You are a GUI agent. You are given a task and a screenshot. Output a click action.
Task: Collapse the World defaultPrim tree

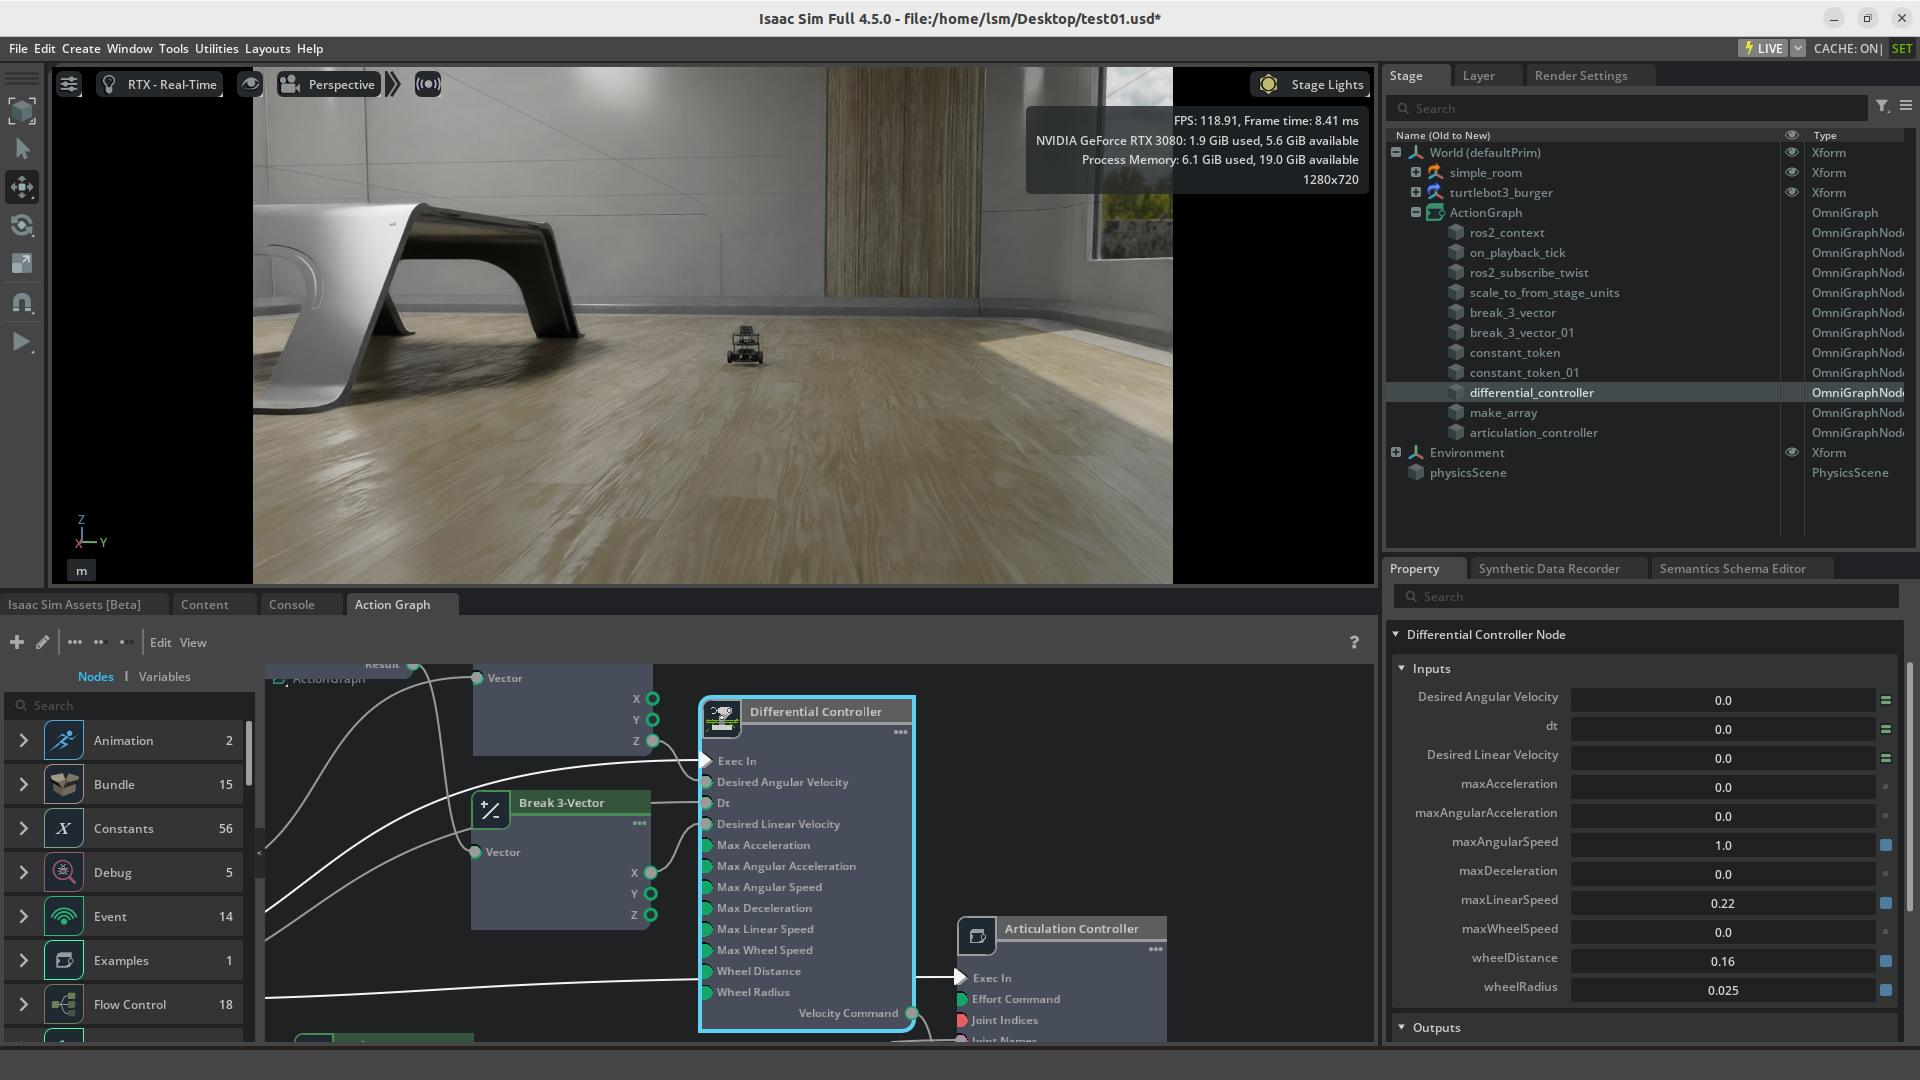[x=1396, y=153]
